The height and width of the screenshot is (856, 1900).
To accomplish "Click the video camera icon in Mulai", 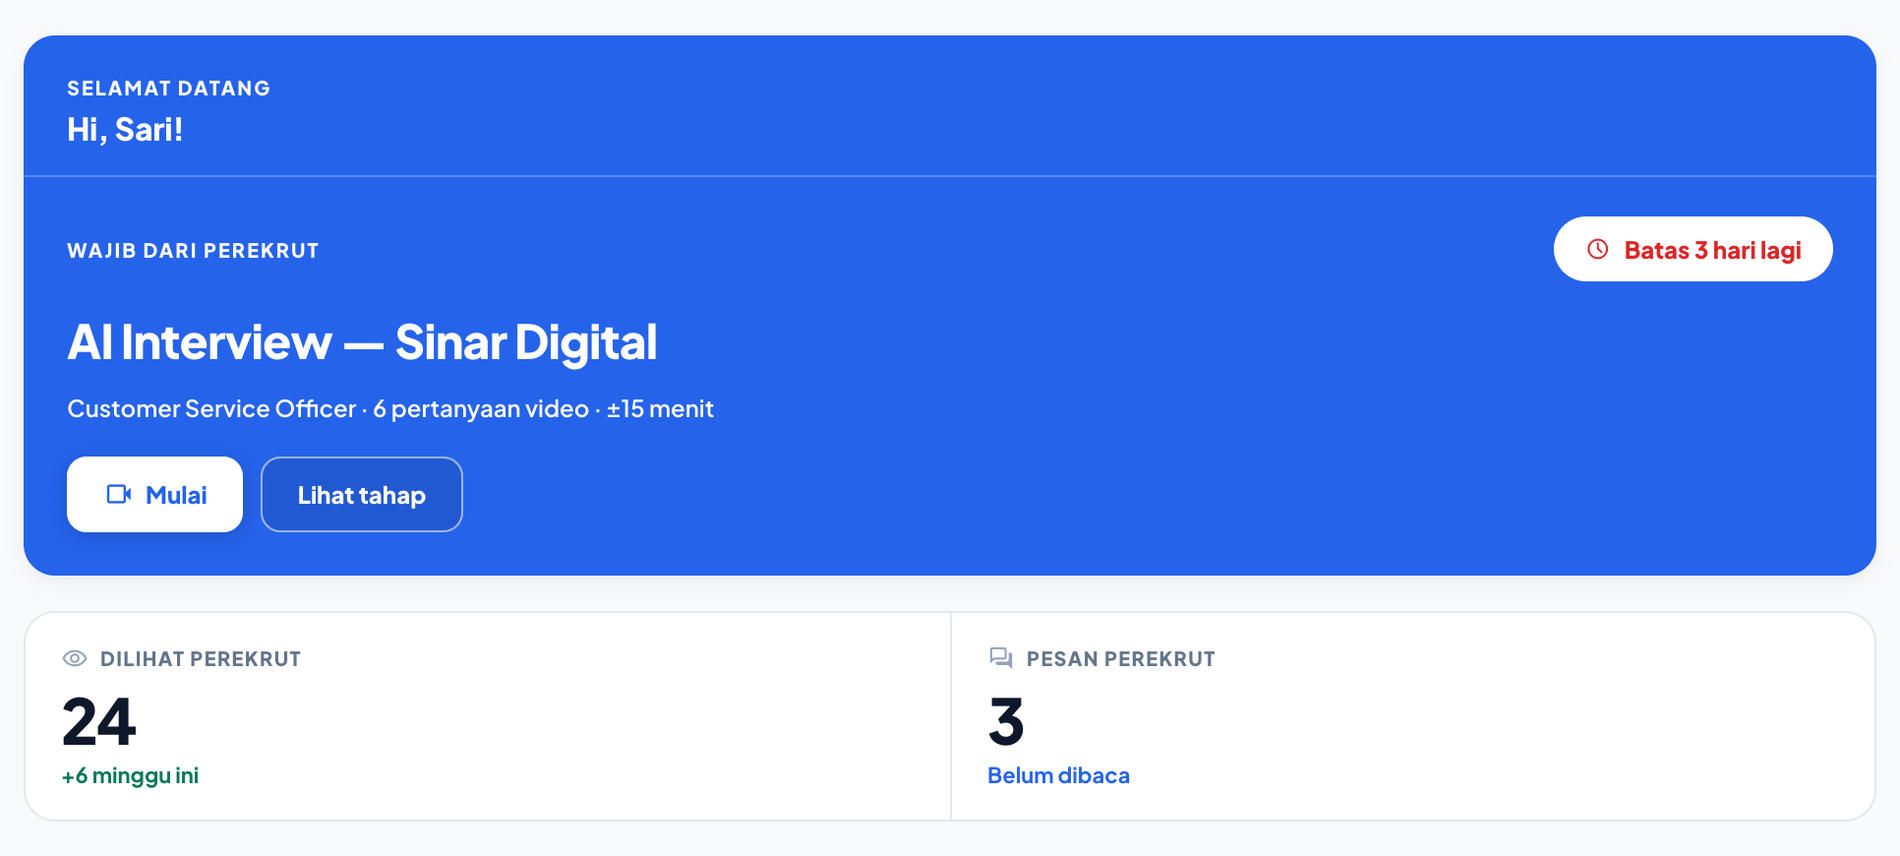I will (119, 494).
